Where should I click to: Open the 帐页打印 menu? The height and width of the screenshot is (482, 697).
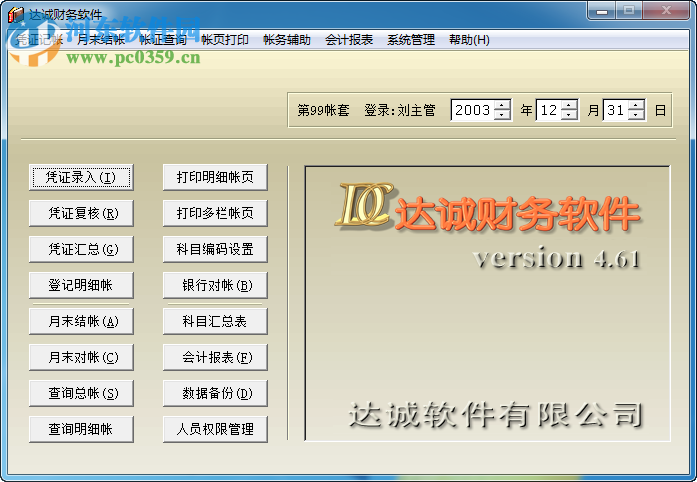(225, 40)
